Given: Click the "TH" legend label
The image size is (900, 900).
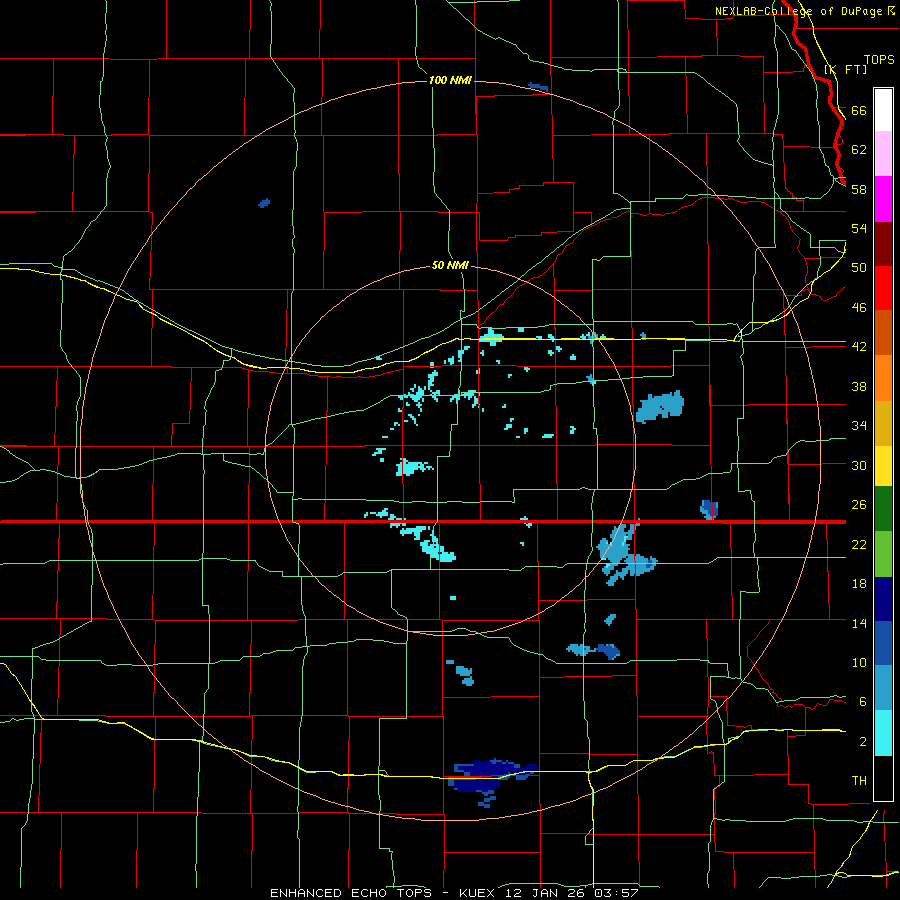Looking at the screenshot, I should pos(859,781).
